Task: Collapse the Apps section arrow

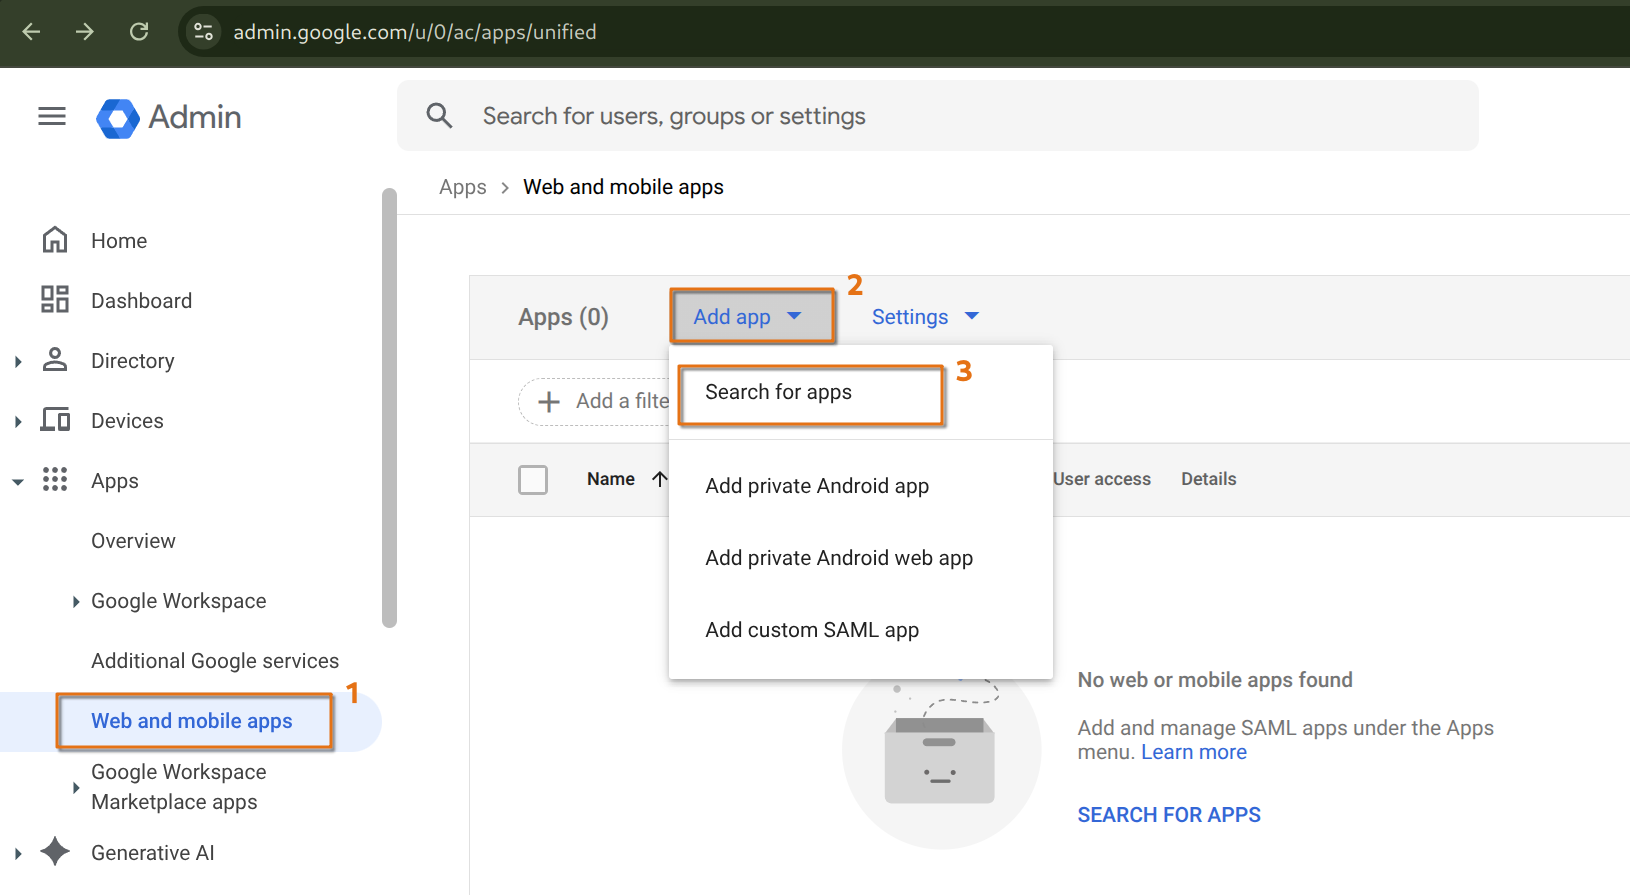Action: [x=18, y=481]
